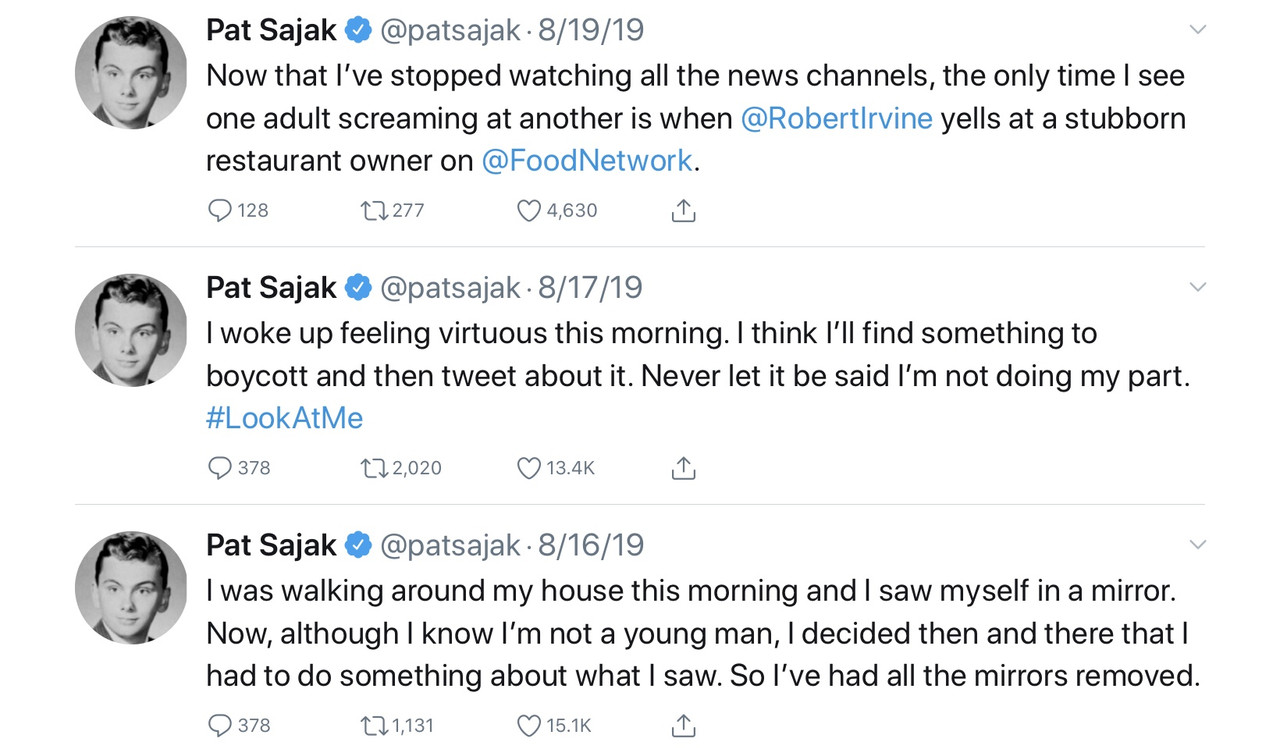The height and width of the screenshot is (748, 1280).
Task: Open the @RobertIrvine mention link
Action: pos(837,119)
